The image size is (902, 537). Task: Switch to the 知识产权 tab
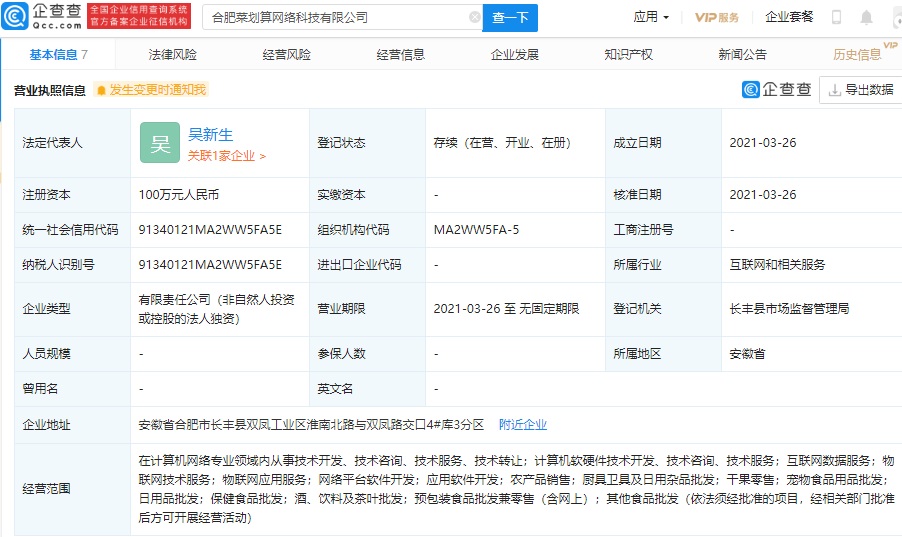click(x=629, y=55)
